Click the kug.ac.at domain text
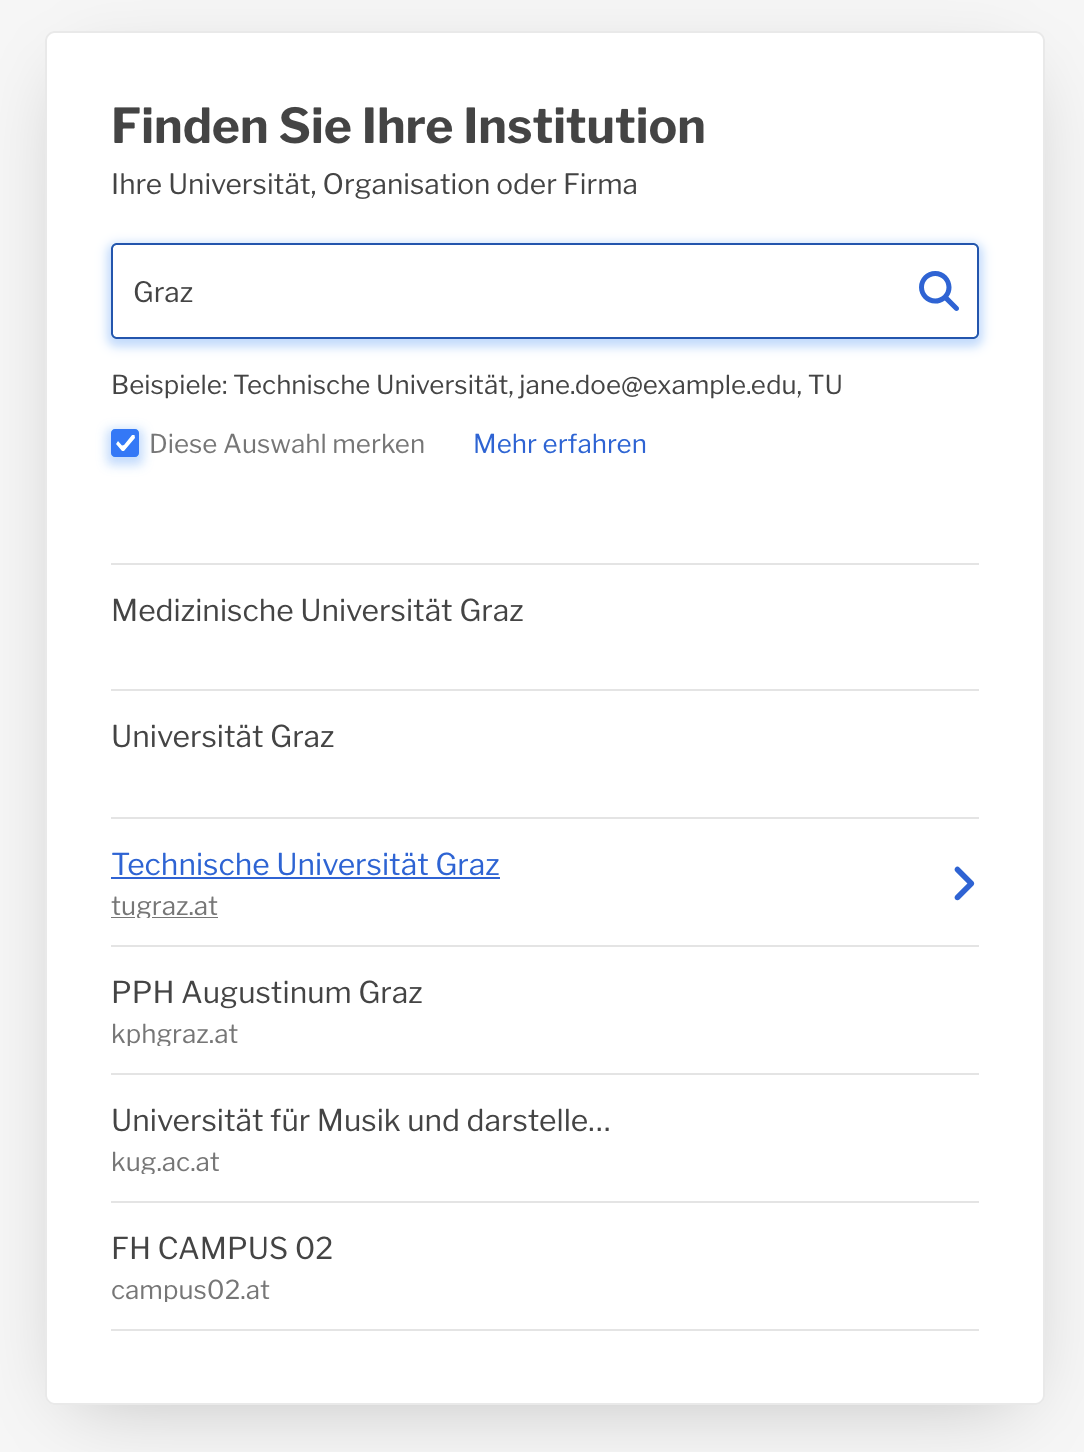Image resolution: width=1084 pixels, height=1452 pixels. tap(166, 1162)
